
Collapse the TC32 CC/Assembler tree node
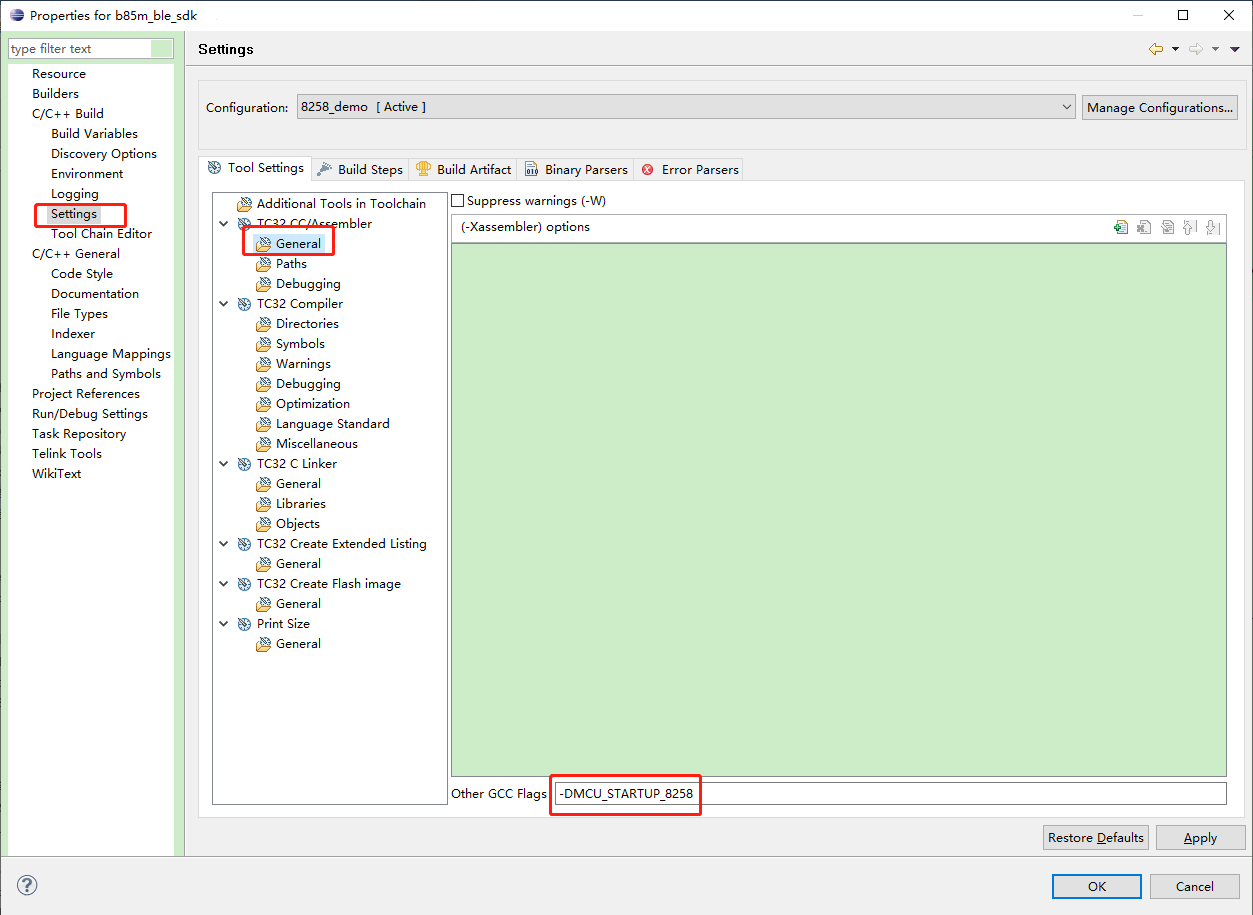coord(224,223)
